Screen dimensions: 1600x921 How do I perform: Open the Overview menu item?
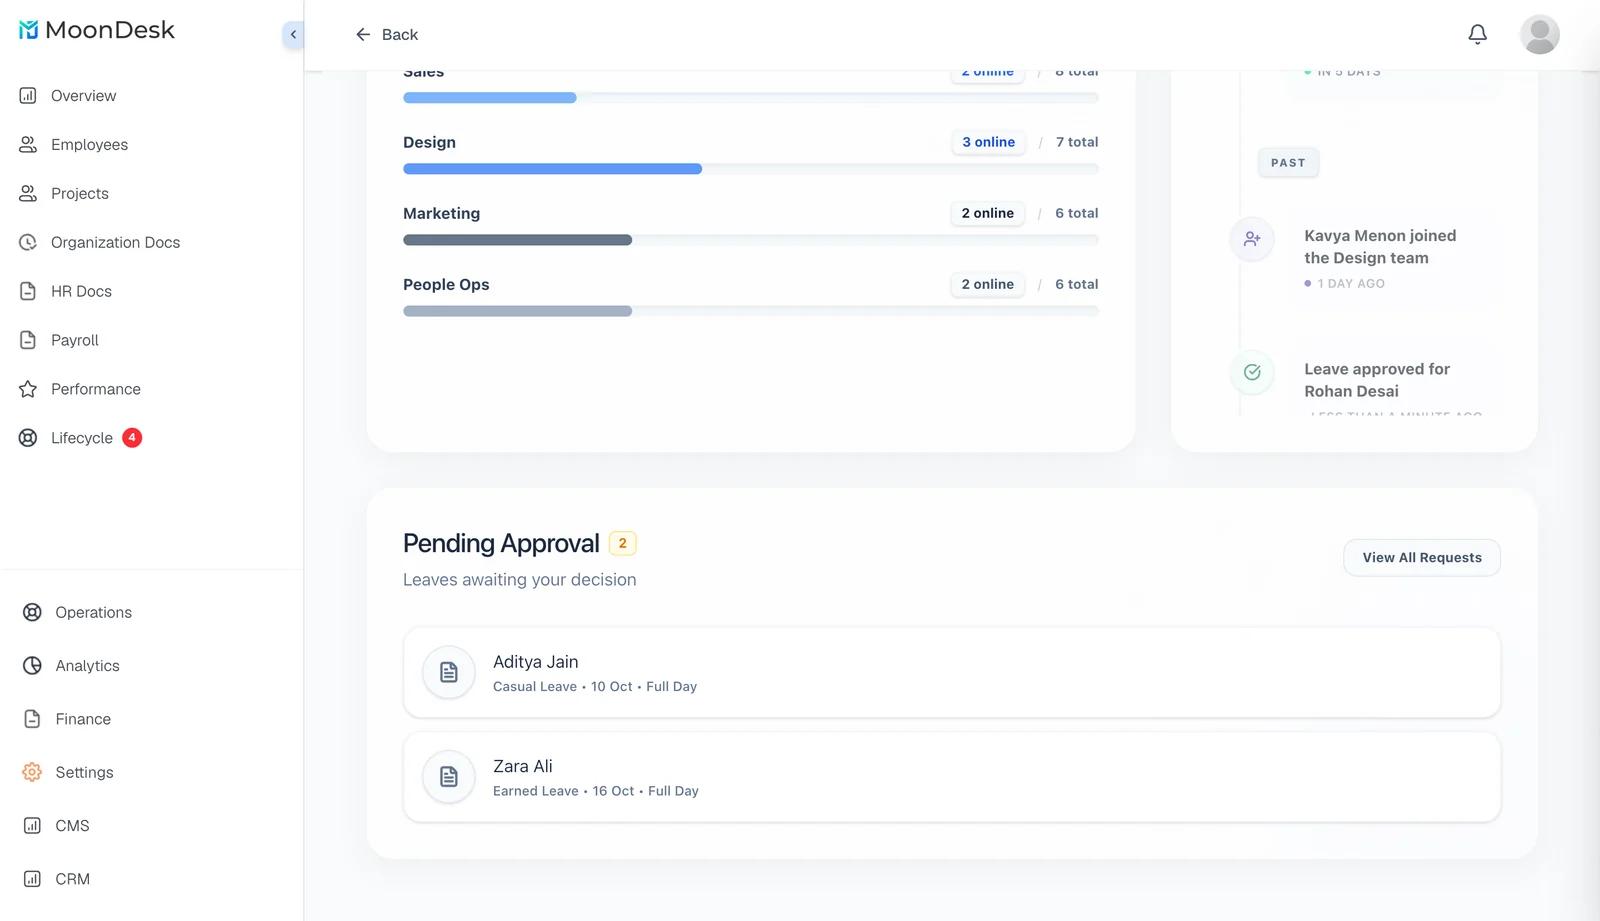point(83,96)
